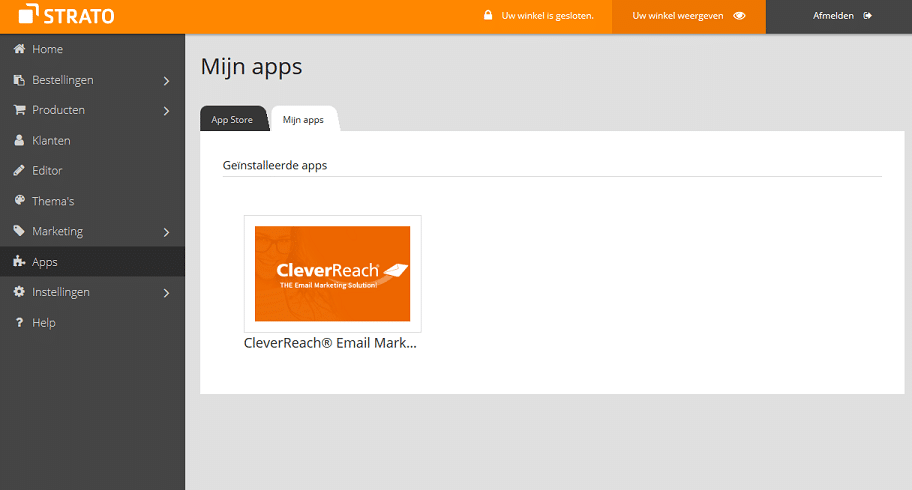
Task: Click the Klanten person icon
Action: coord(19,140)
